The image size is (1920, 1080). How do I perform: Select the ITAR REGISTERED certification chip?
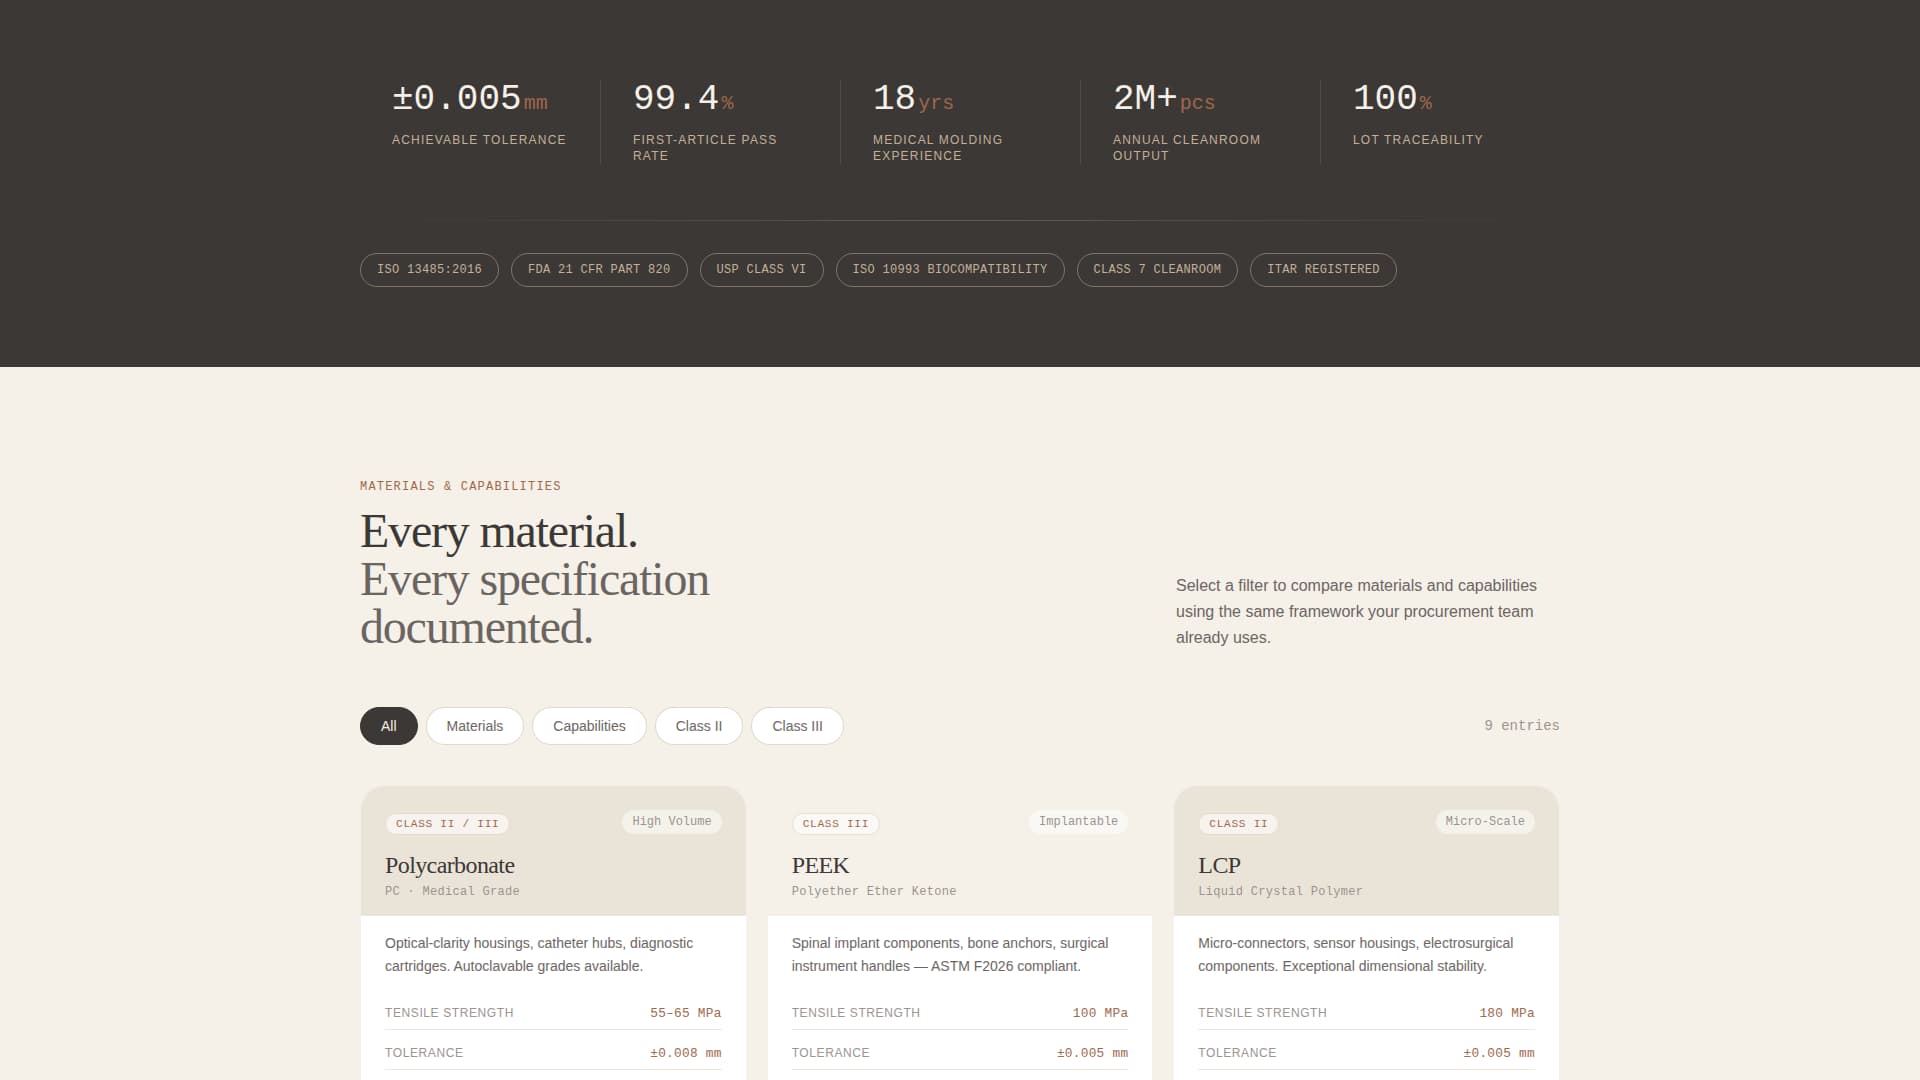1322,269
